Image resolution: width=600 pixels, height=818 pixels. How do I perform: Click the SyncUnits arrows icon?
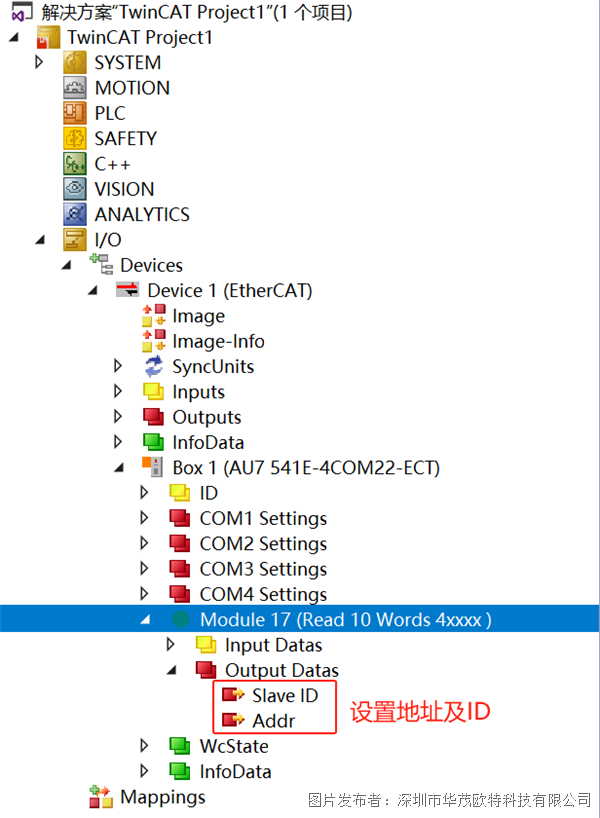coord(154,366)
